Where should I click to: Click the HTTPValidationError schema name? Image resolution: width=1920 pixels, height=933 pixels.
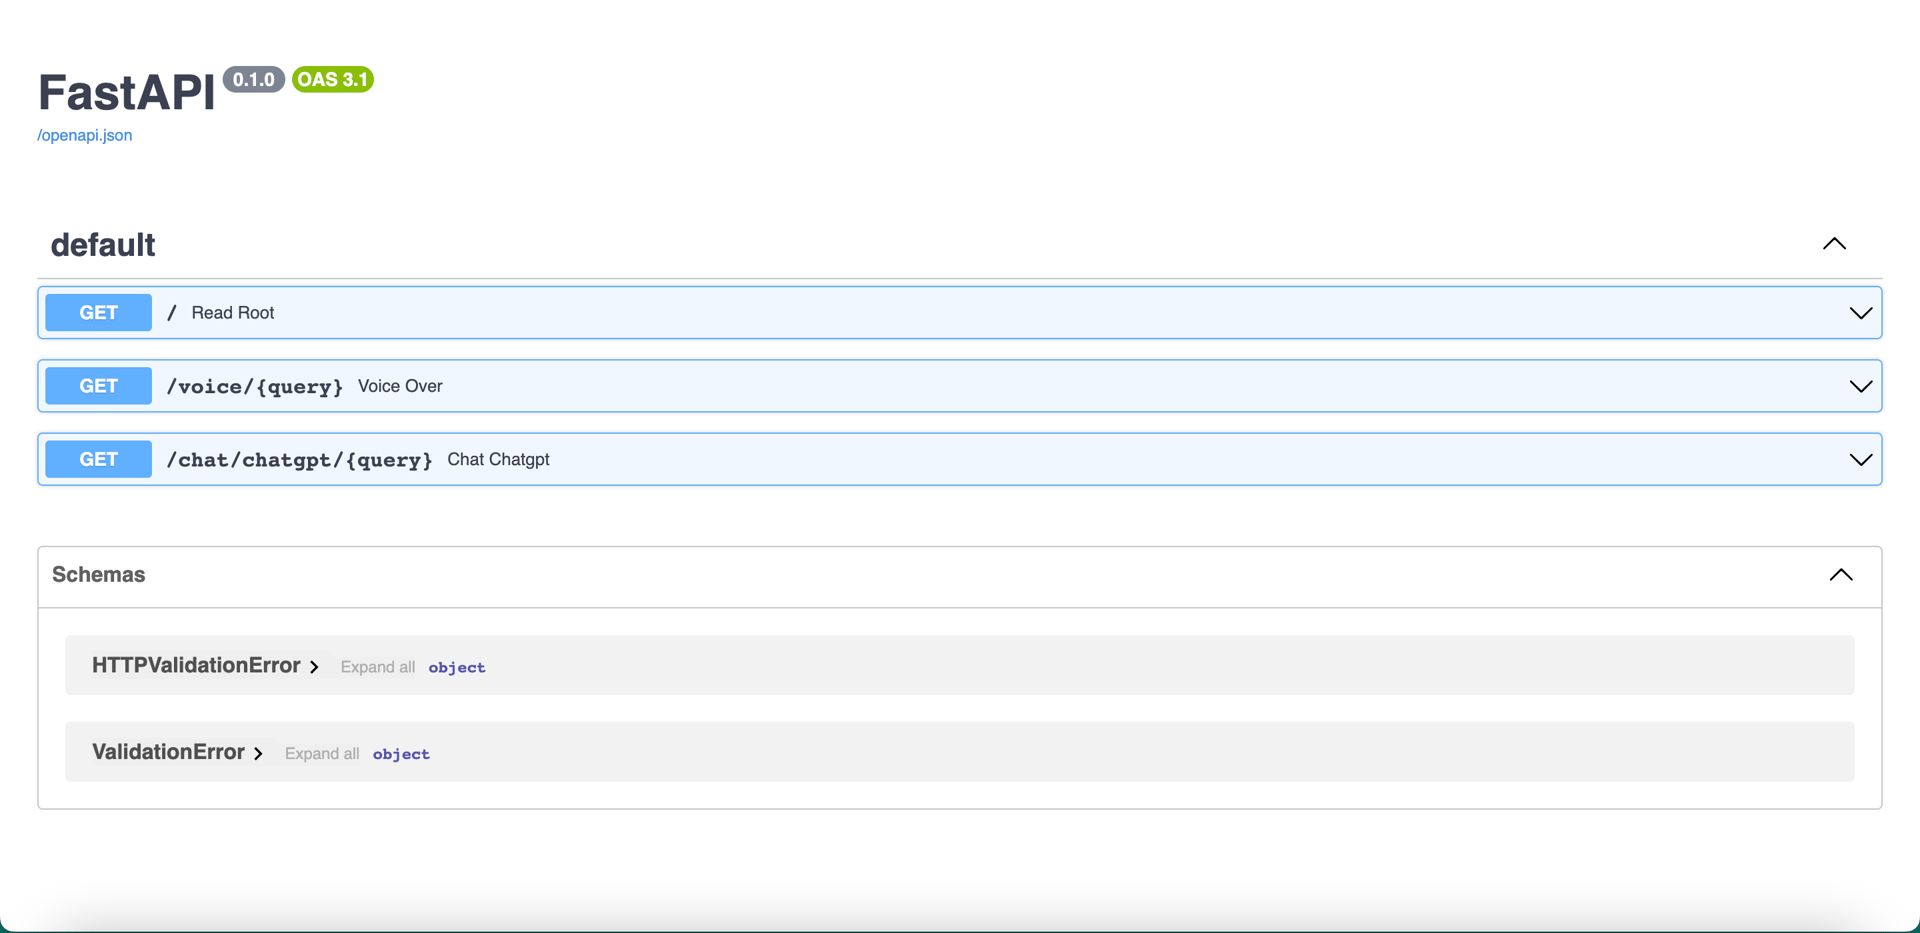click(196, 666)
